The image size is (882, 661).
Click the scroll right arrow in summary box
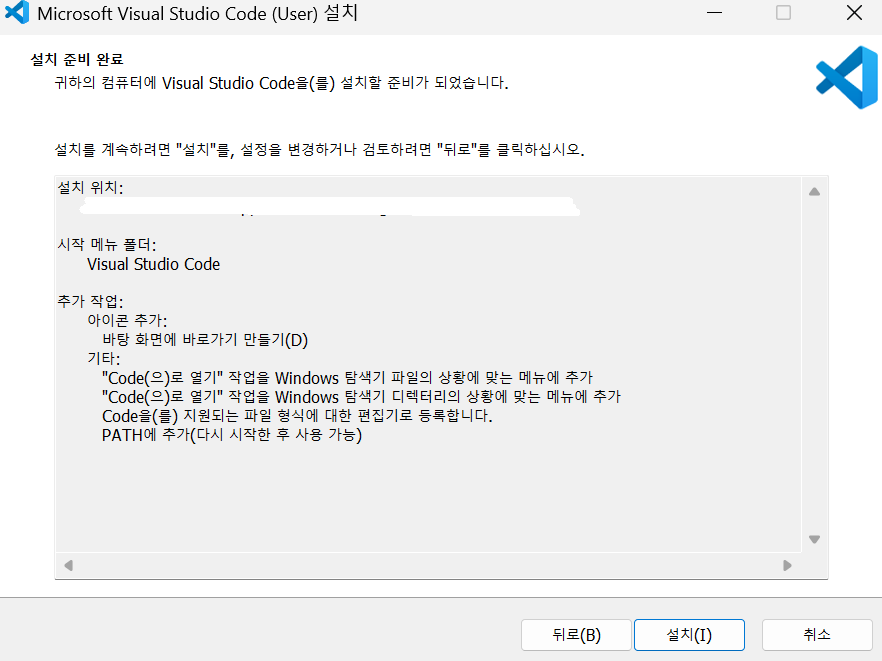[x=787, y=565]
